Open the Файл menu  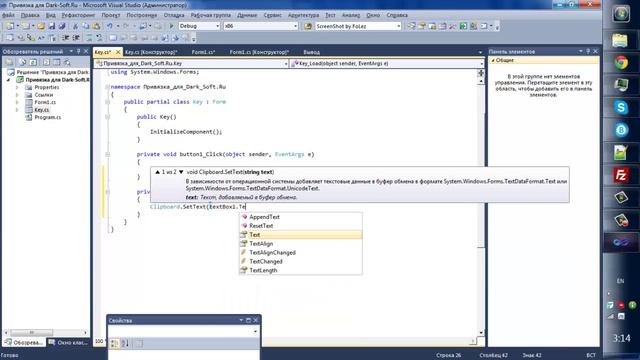8,15
